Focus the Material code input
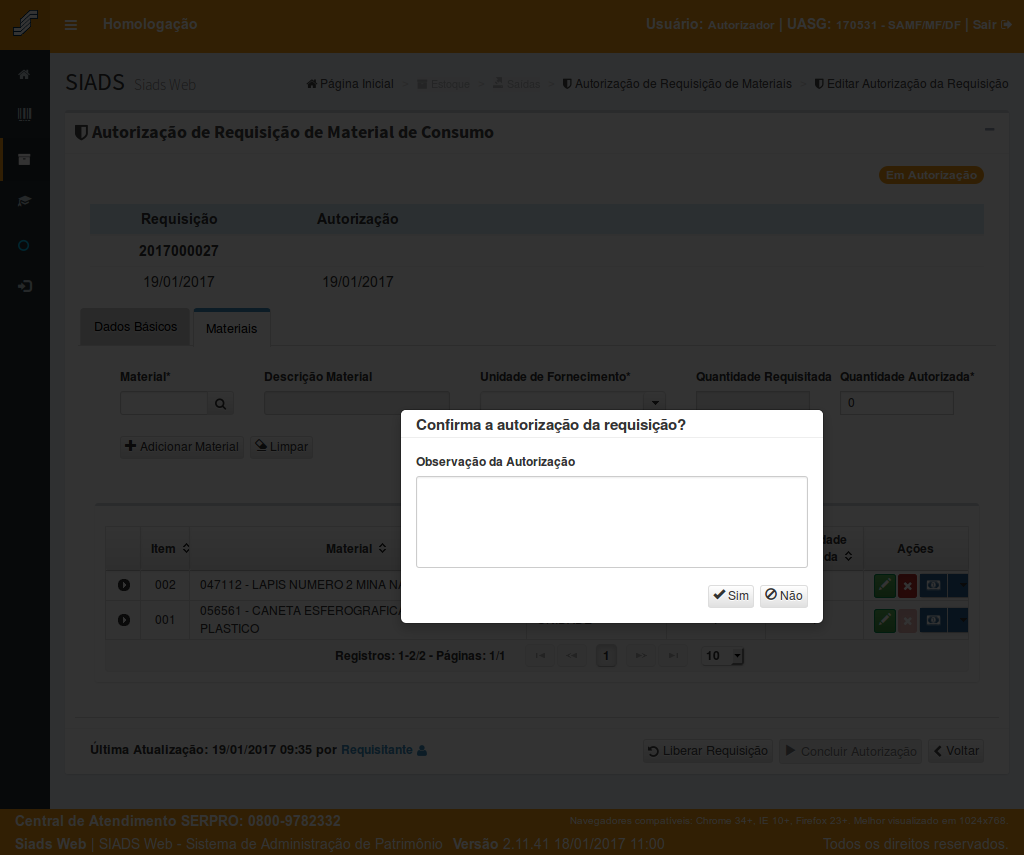Viewport: 1024px width, 855px height. (164, 403)
